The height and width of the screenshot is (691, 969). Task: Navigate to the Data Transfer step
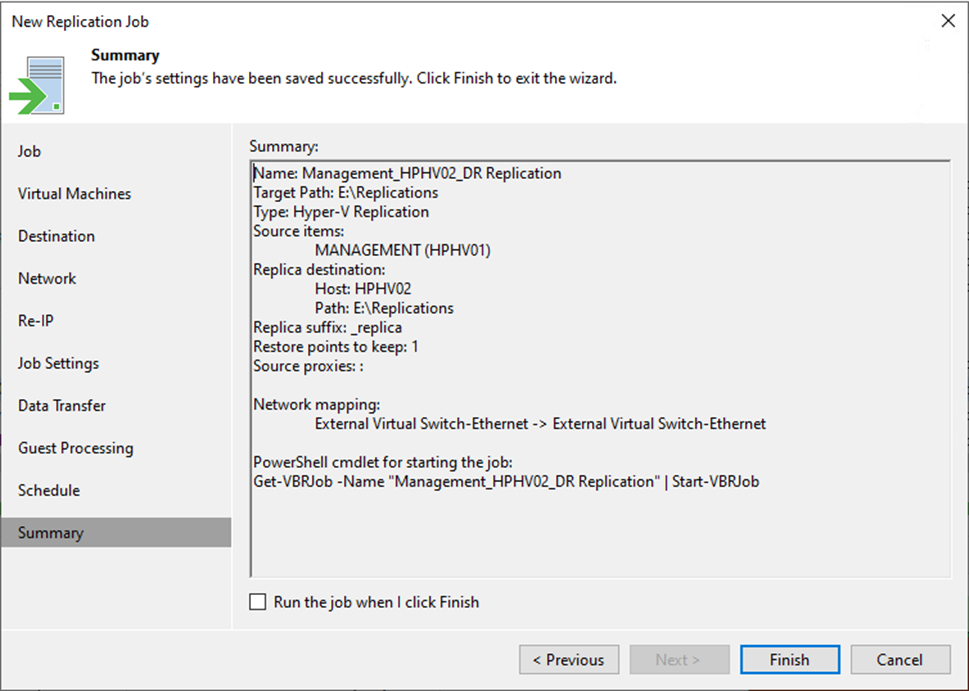pos(61,406)
